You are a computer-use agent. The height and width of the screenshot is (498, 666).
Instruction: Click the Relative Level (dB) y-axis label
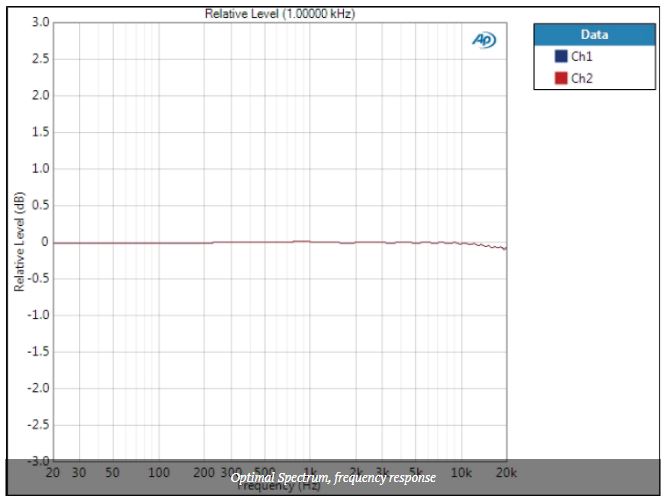19,241
